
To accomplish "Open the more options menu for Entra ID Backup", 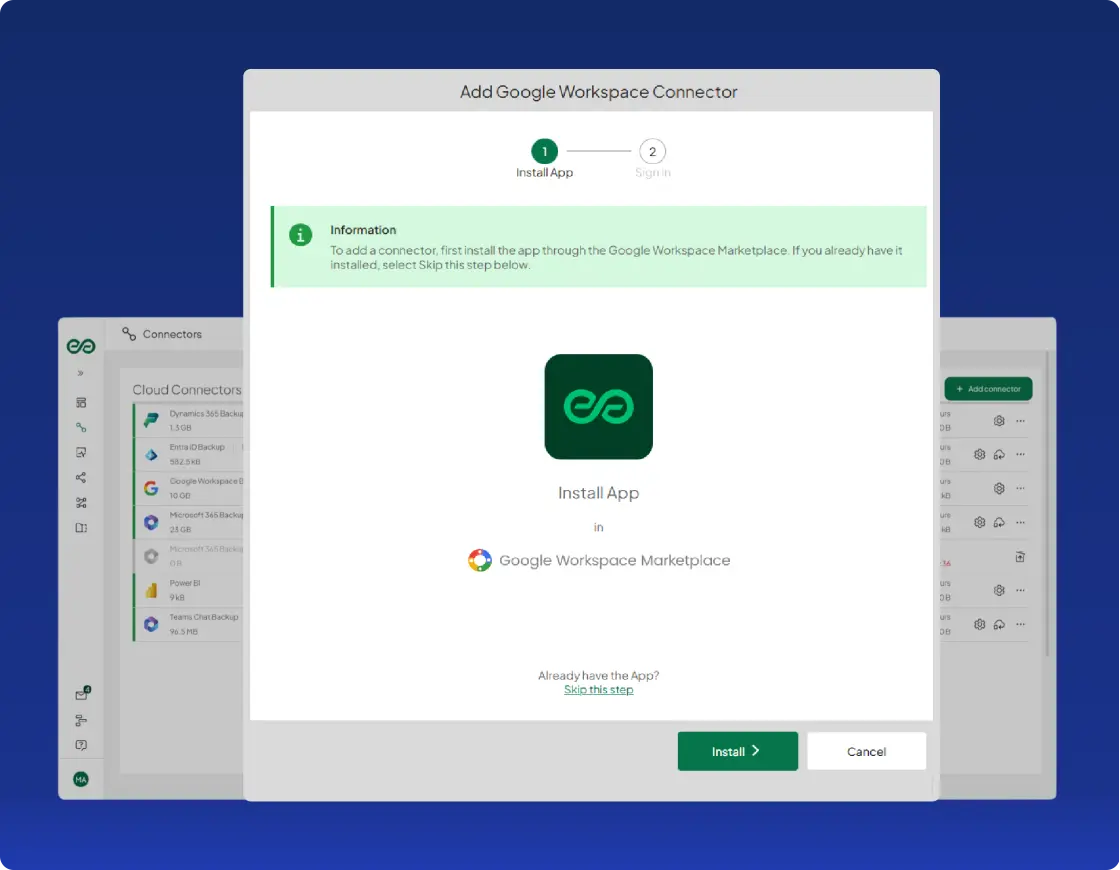I will click(1020, 454).
